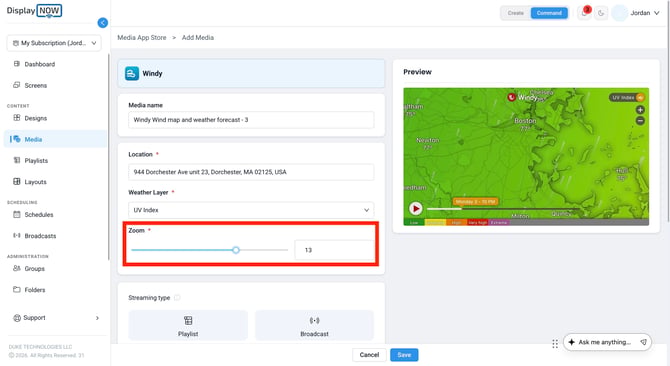Click the Ask me anything assistant box

coord(607,342)
